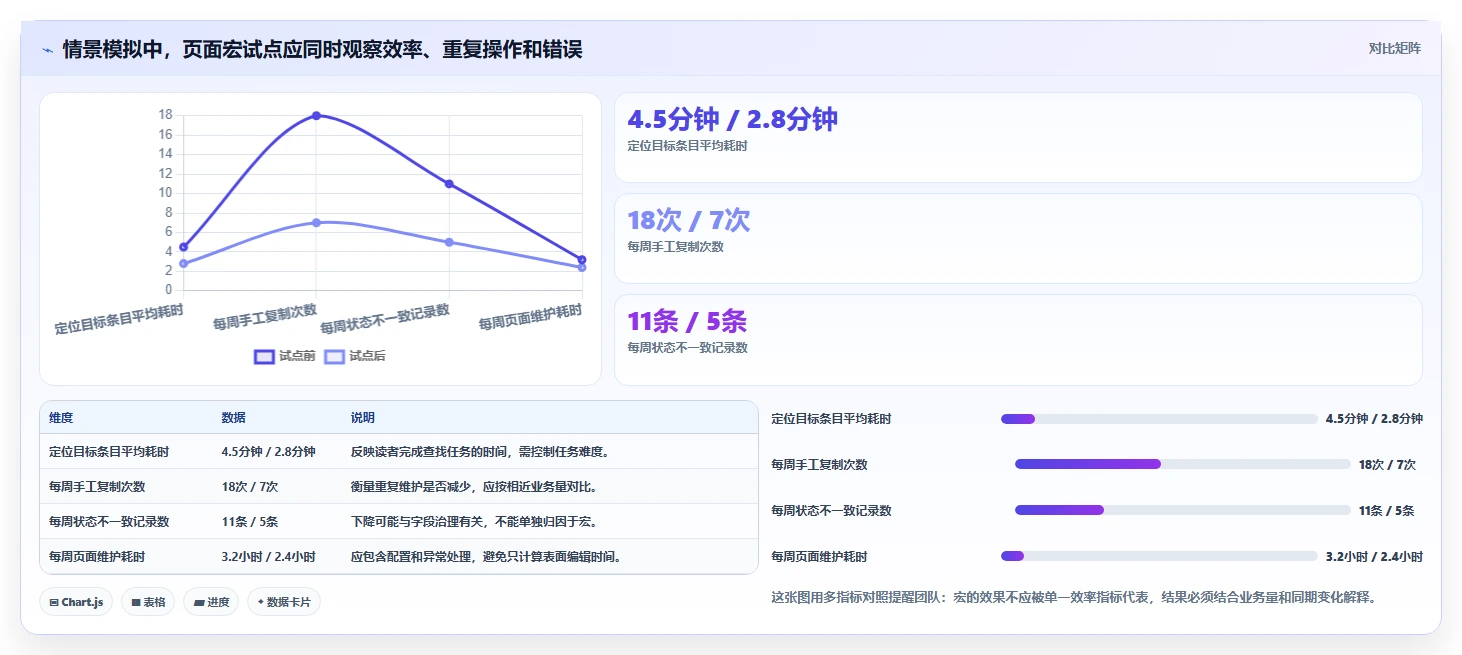The height and width of the screenshot is (655, 1462).
Task: Click the 表格 chip icon
Action: coord(136,602)
